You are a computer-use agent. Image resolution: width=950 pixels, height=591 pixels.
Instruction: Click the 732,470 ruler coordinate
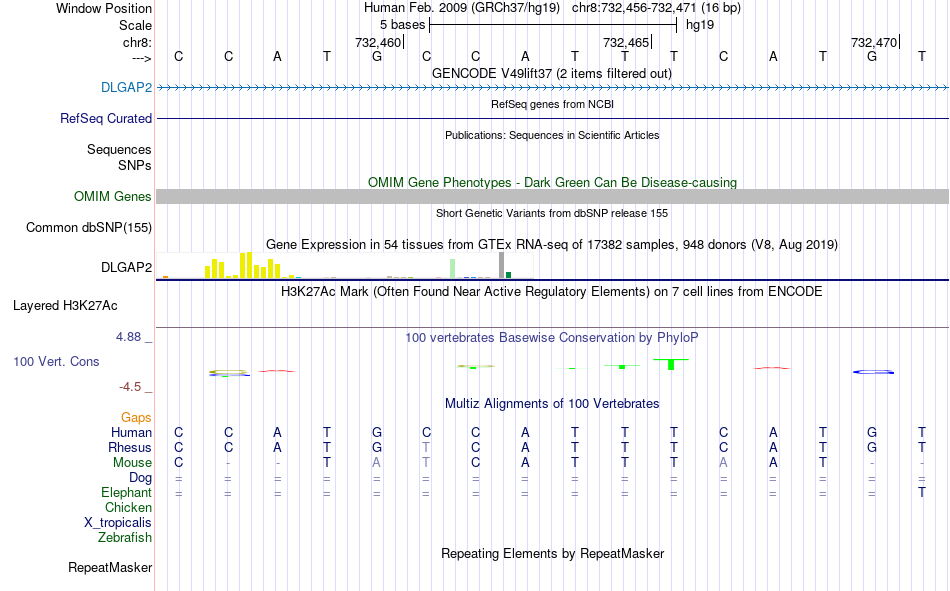874,42
